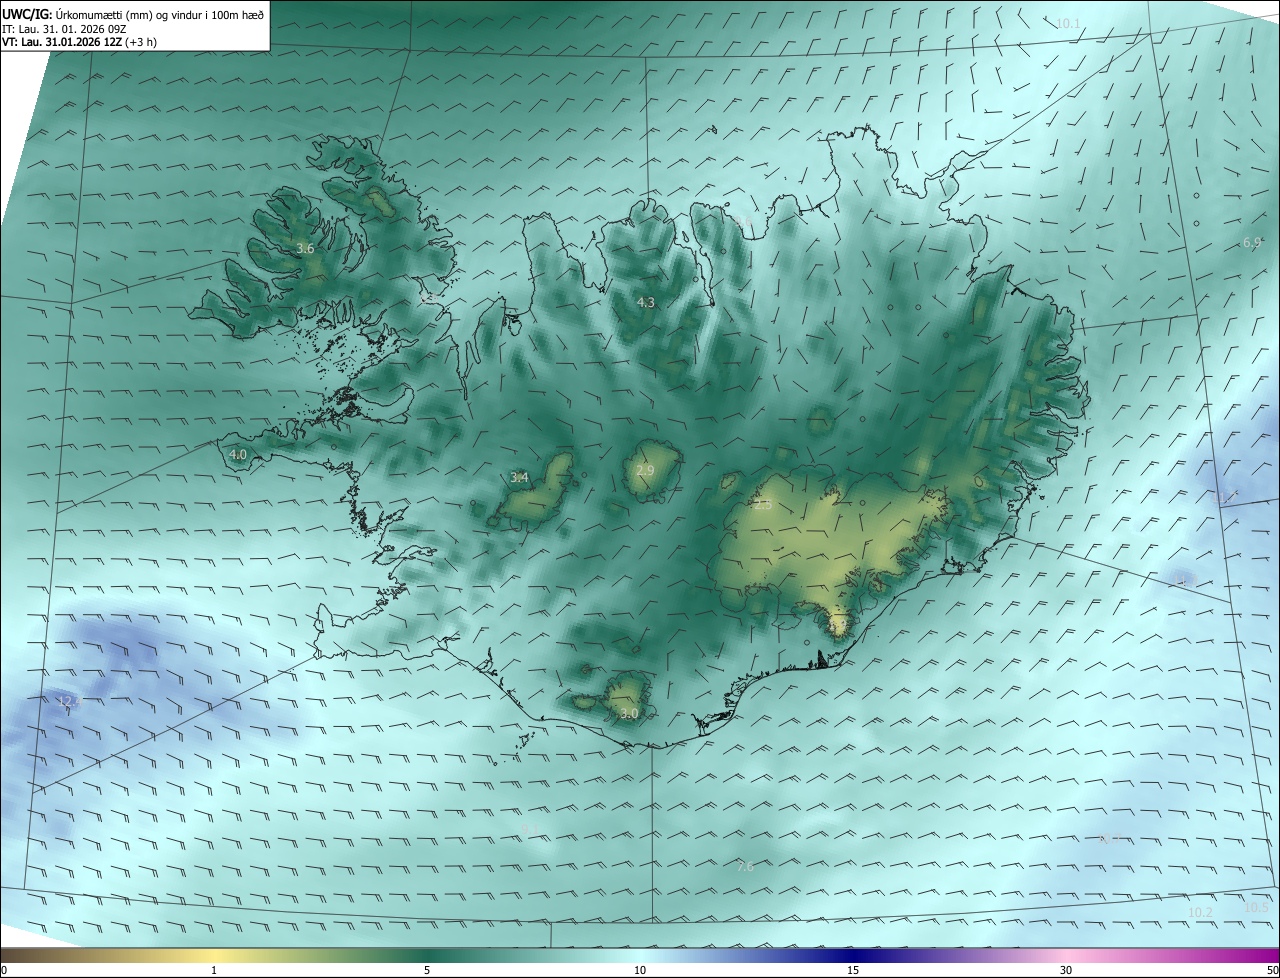Click the colorbar tick label 30
1280x978 pixels.
tap(1066, 970)
